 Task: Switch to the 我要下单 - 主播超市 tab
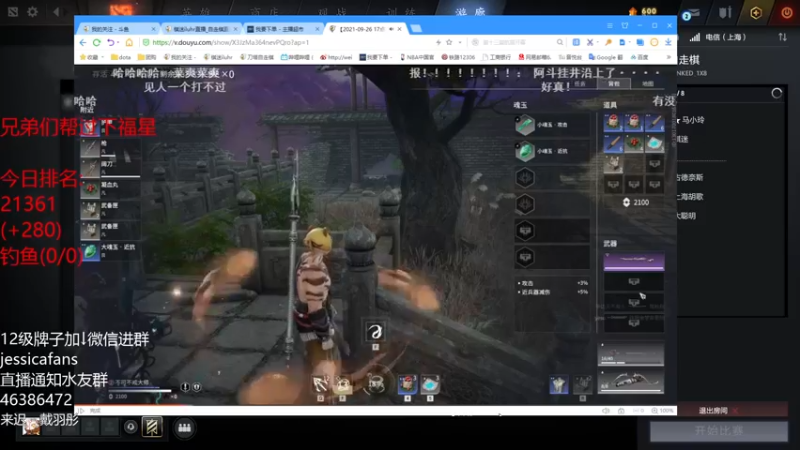283,29
